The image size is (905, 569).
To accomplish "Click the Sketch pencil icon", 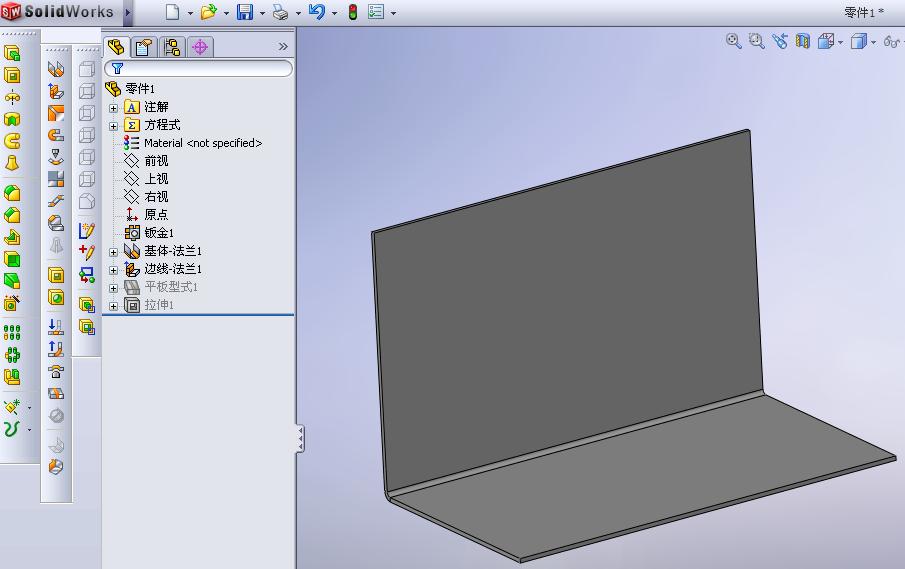I will [87, 231].
